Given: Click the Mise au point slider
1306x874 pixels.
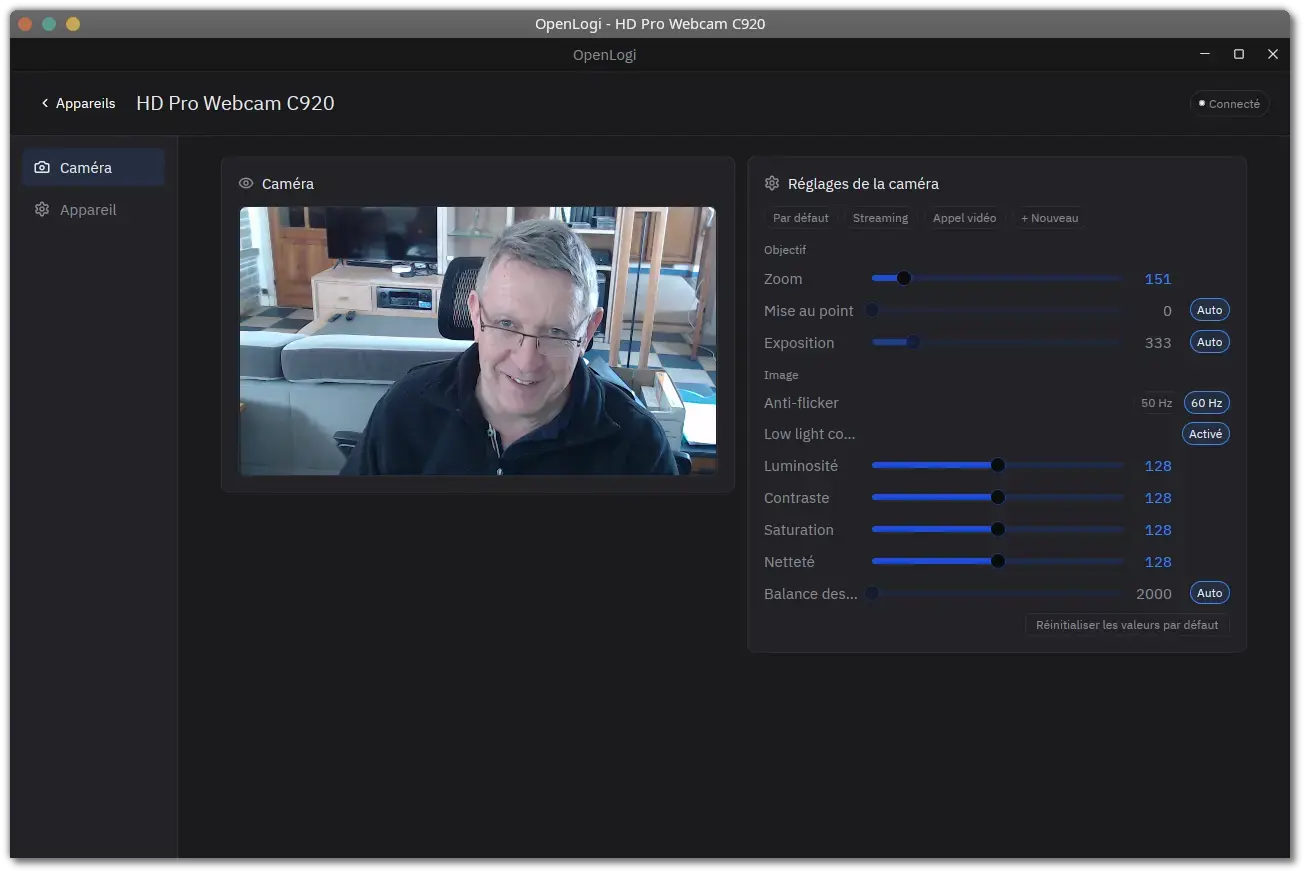Looking at the screenshot, I should (997, 311).
